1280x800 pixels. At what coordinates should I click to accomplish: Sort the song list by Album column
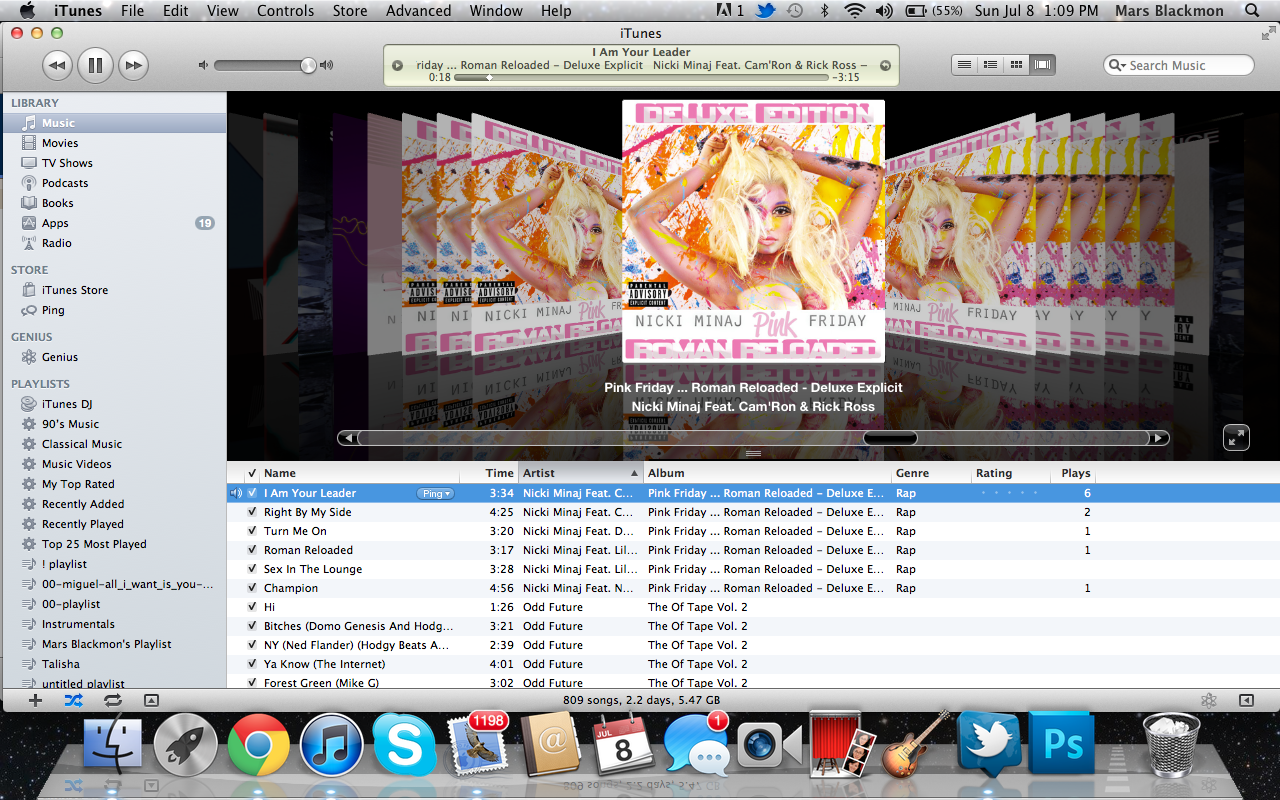coord(767,473)
